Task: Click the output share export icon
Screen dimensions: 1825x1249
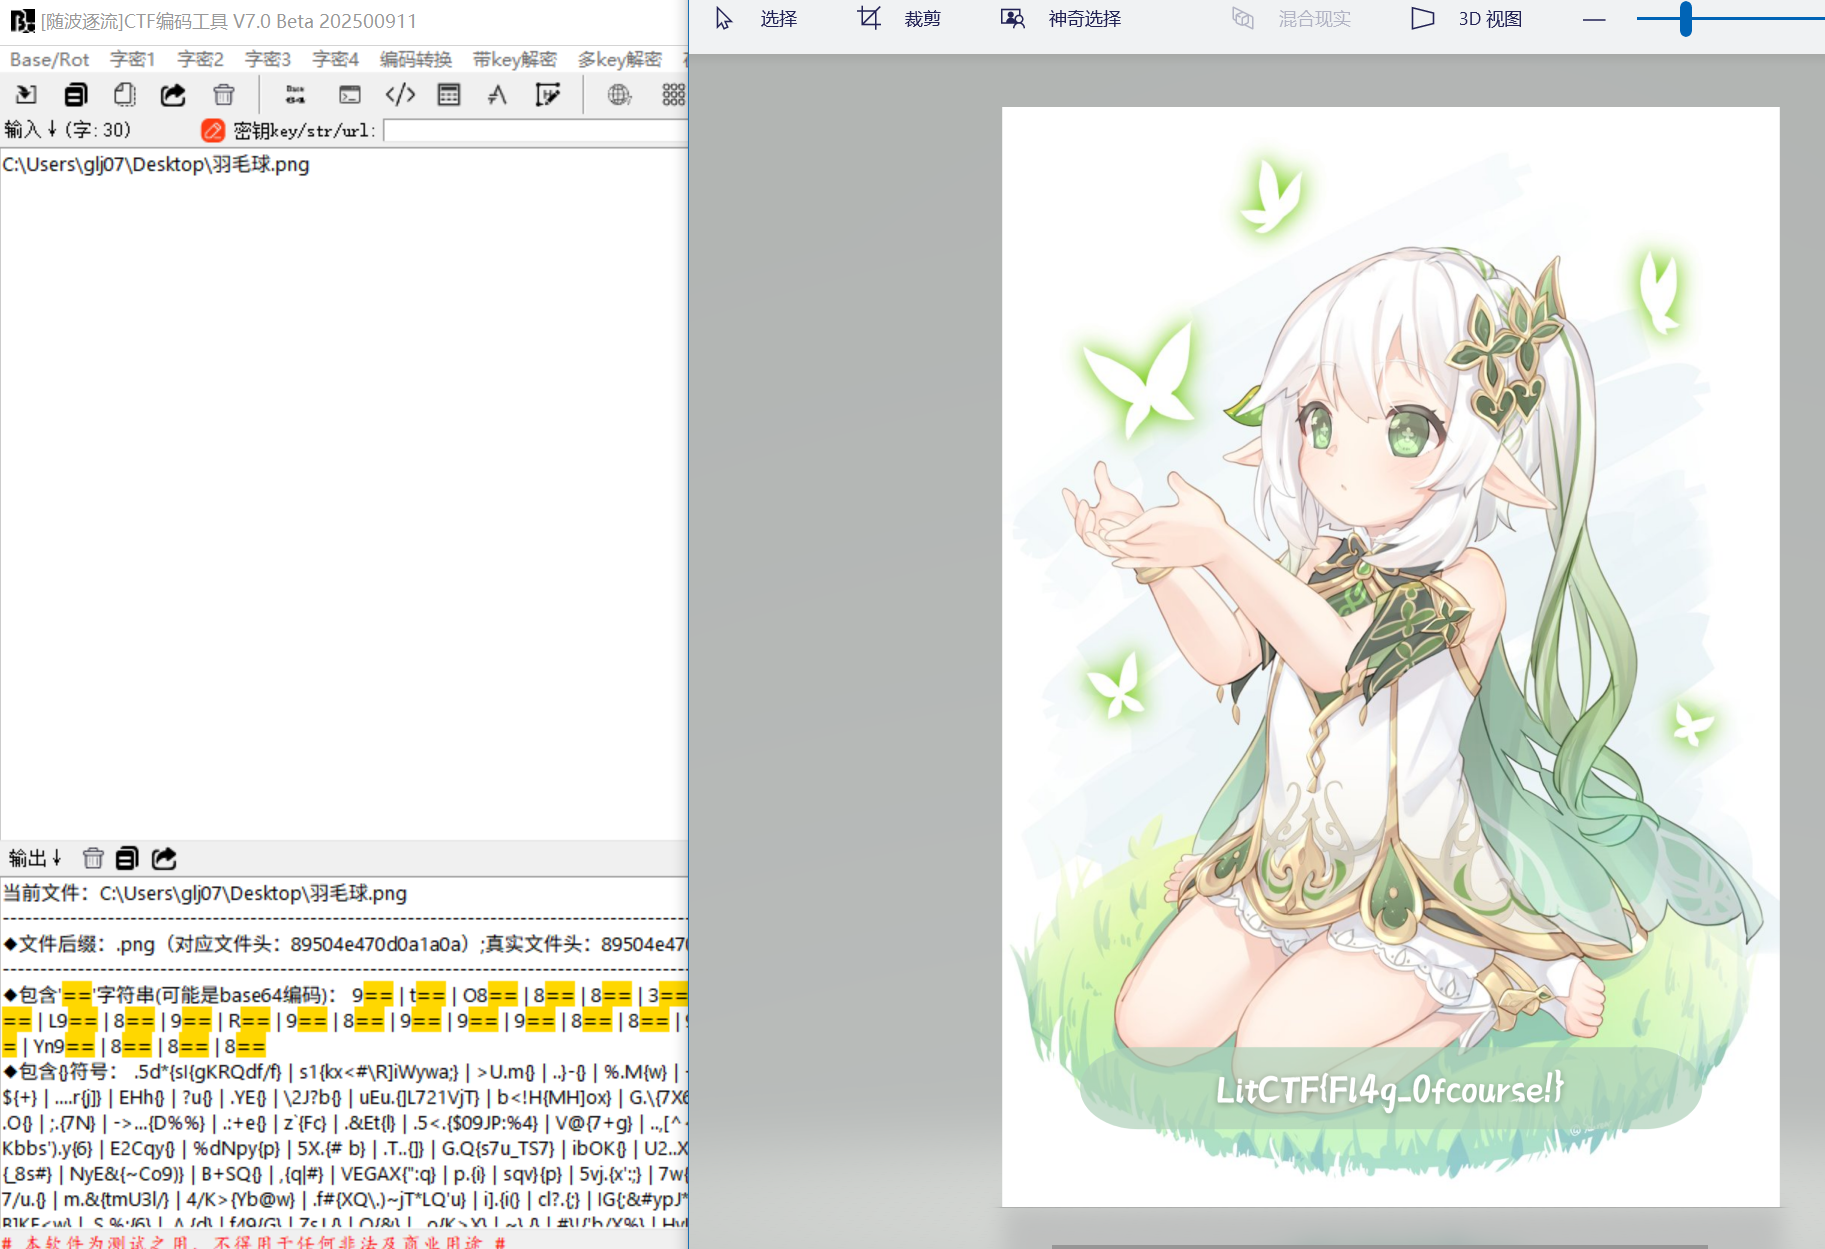Action: [164, 858]
